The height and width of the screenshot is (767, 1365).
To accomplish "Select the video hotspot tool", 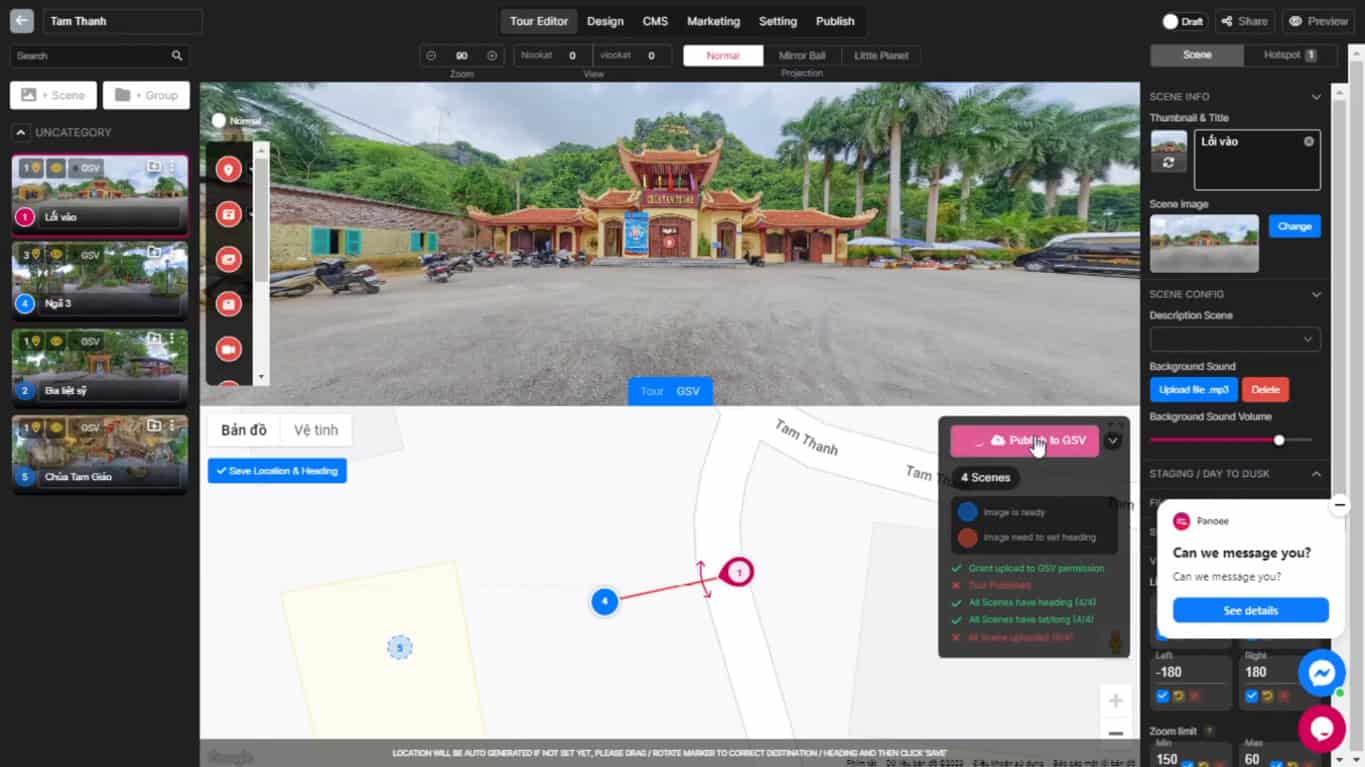I will (228, 348).
